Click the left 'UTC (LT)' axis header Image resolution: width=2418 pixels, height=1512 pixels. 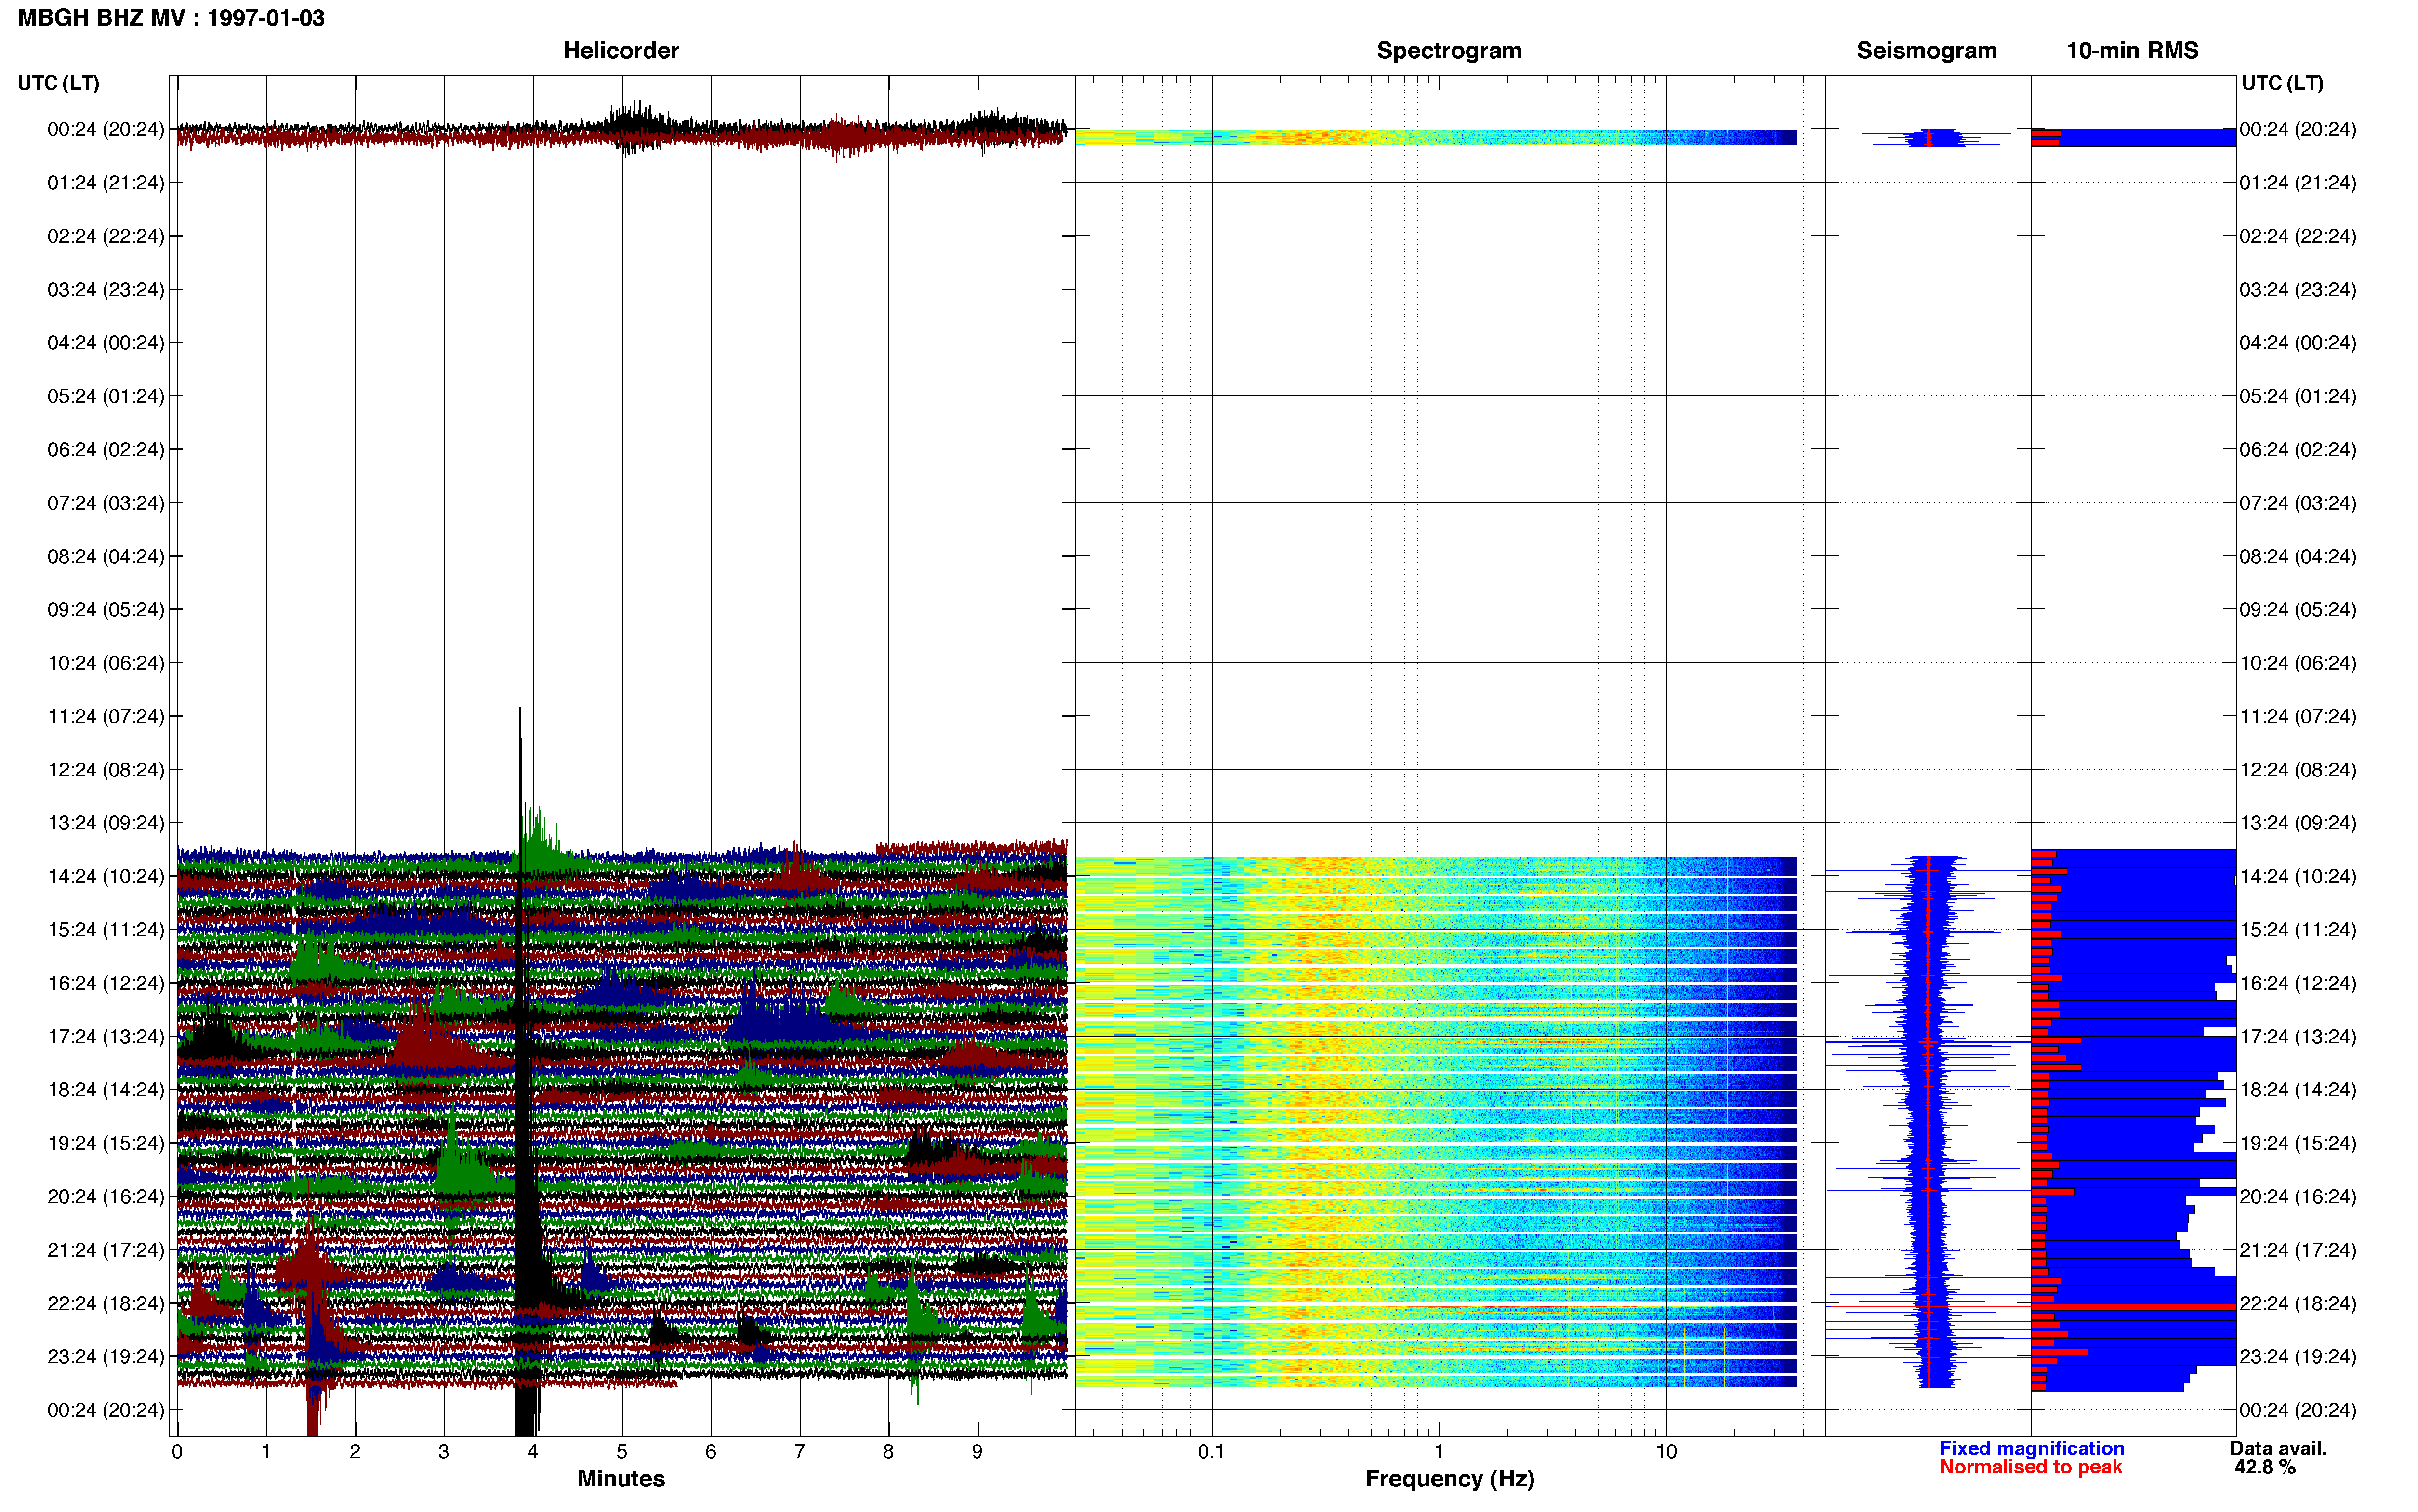coord(58,83)
